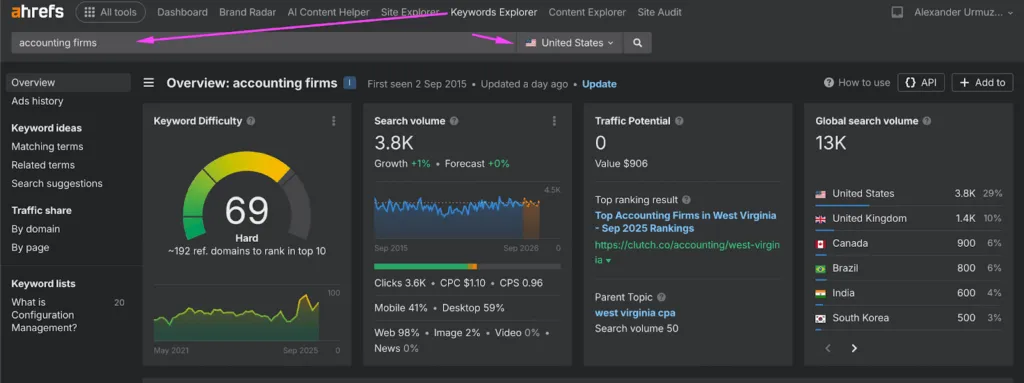
Task: Click the Update link
Action: (x=599, y=84)
